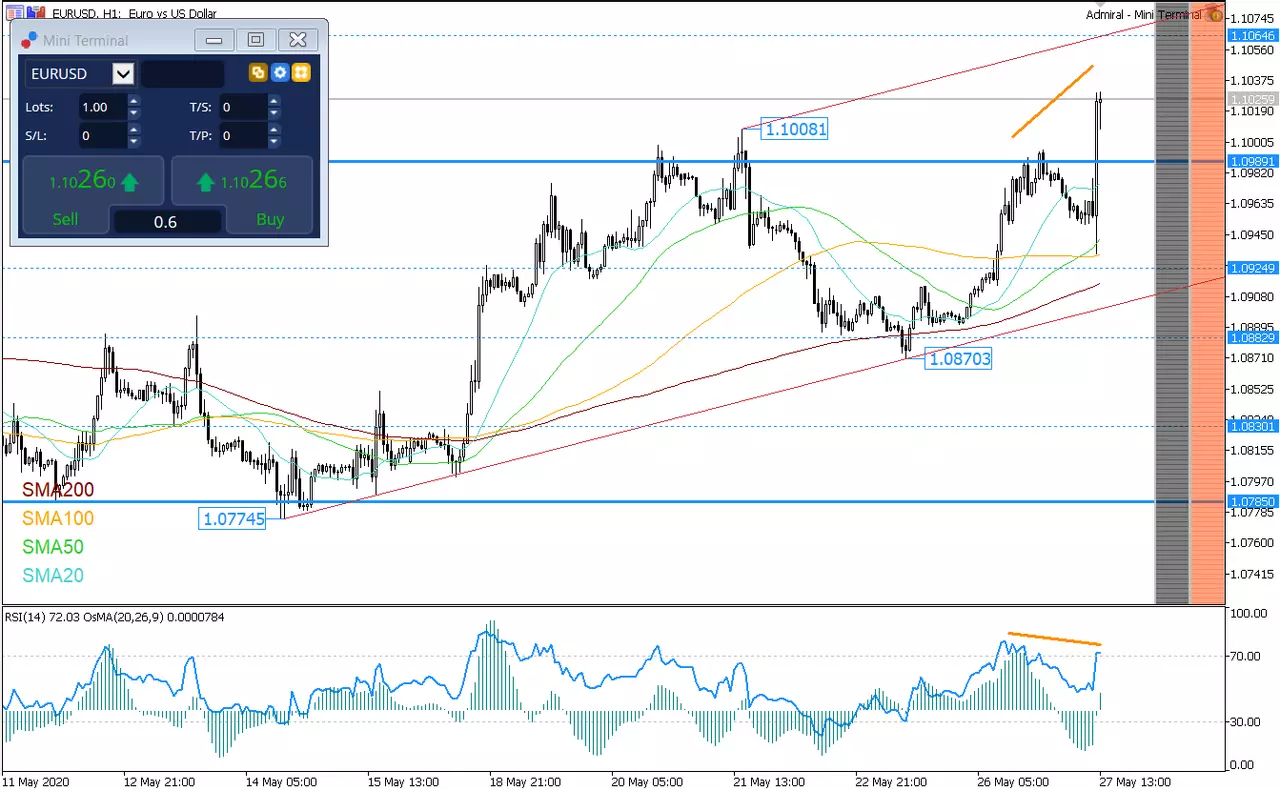
Task: Click the T/P input field
Action: 243,136
